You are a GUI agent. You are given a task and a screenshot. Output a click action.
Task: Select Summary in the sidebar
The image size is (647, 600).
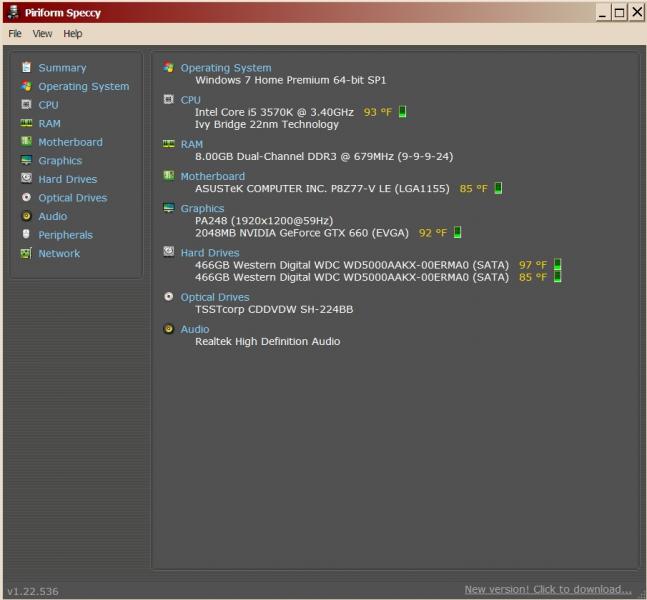(62, 68)
